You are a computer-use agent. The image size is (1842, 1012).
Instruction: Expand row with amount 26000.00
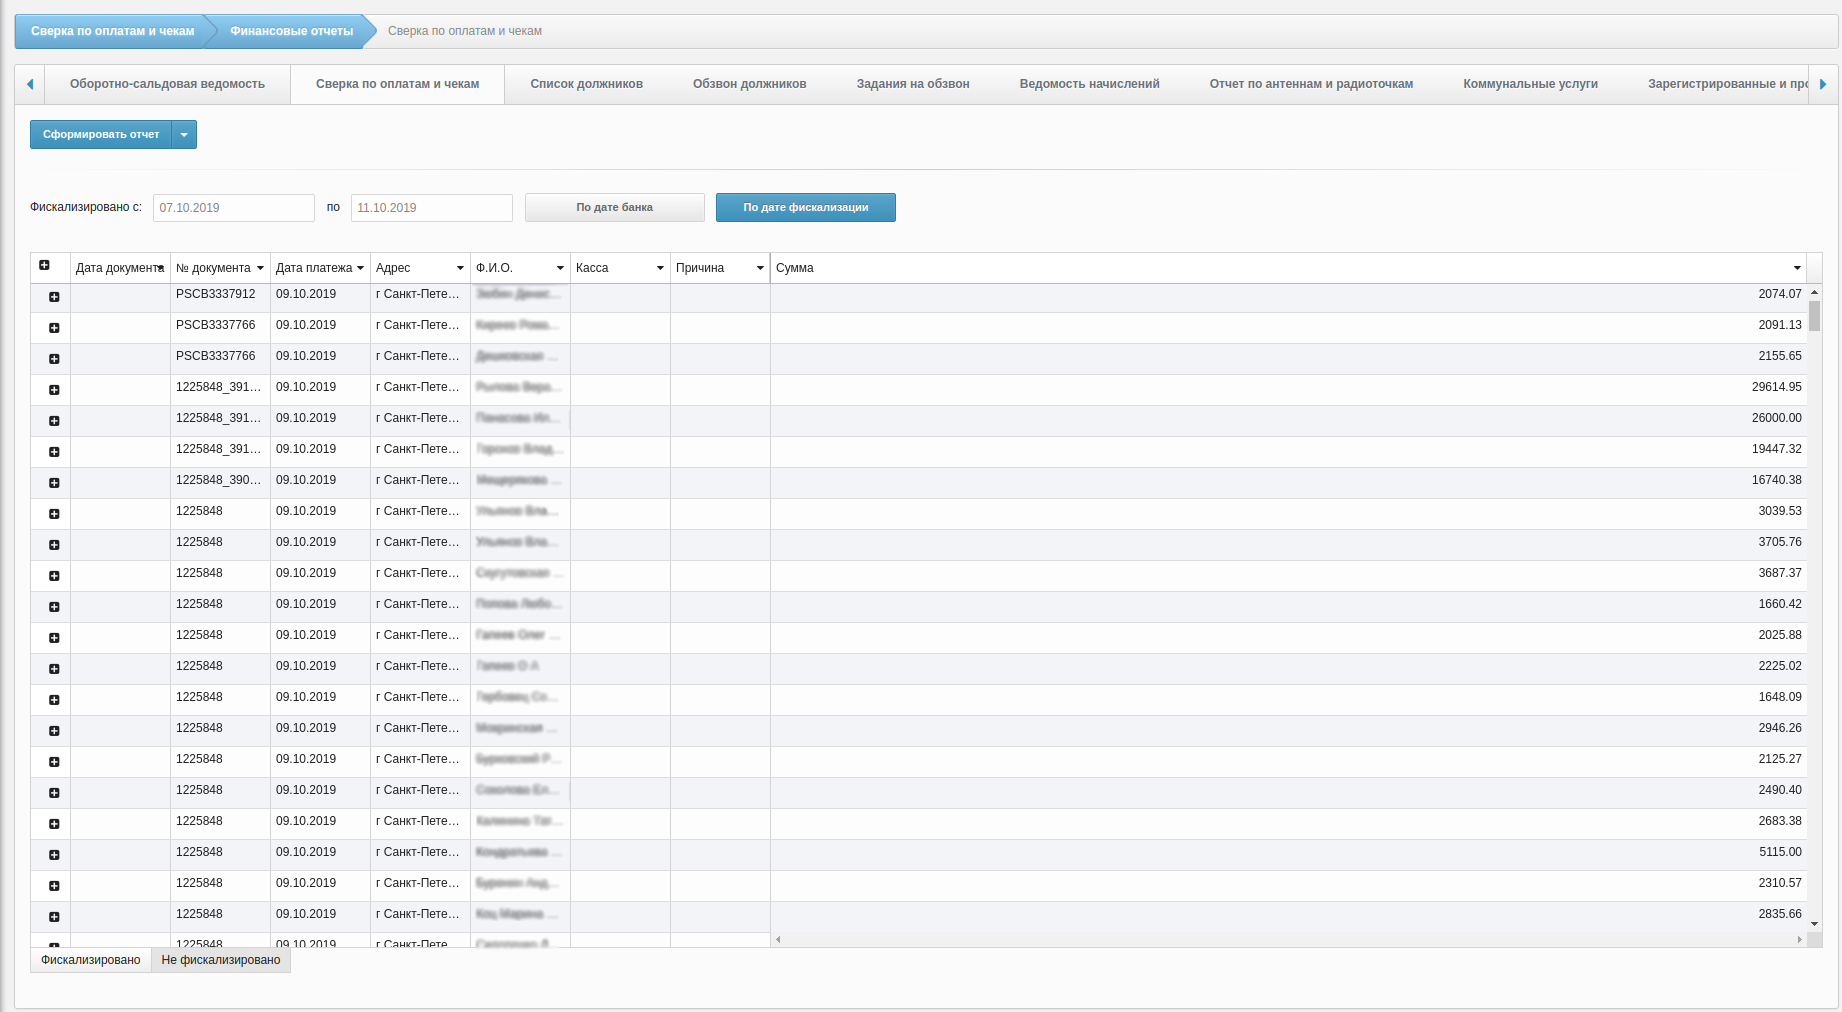click(x=54, y=421)
